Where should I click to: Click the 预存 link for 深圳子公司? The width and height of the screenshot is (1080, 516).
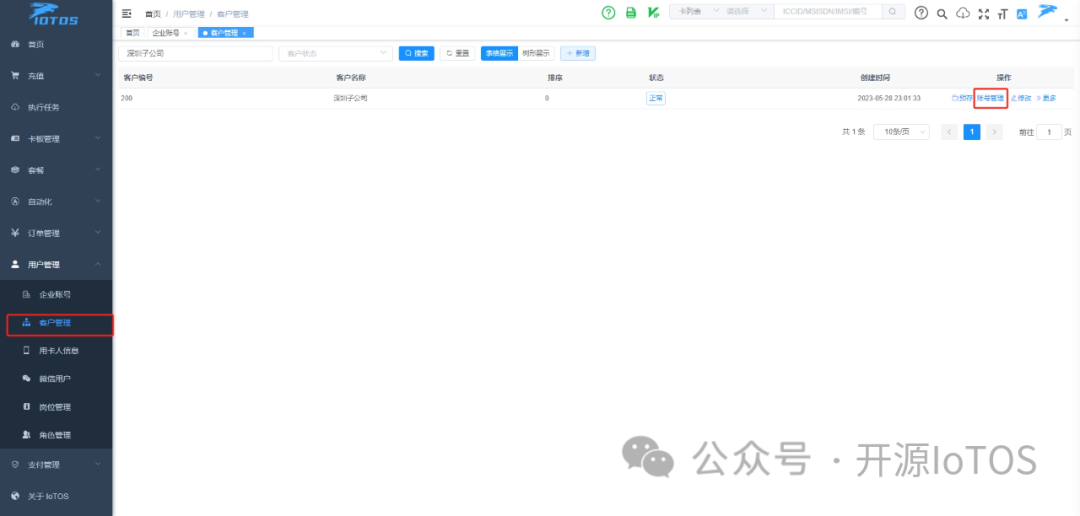[x=962, y=99]
